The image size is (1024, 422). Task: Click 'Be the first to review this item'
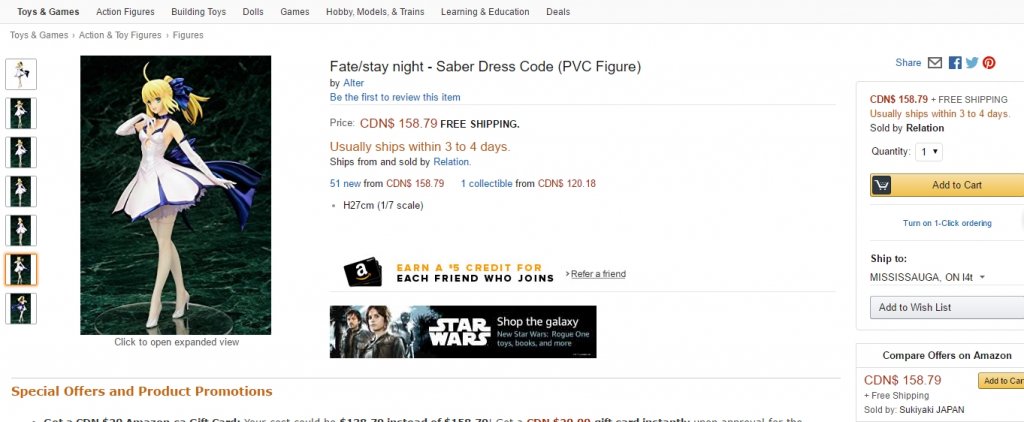(395, 97)
